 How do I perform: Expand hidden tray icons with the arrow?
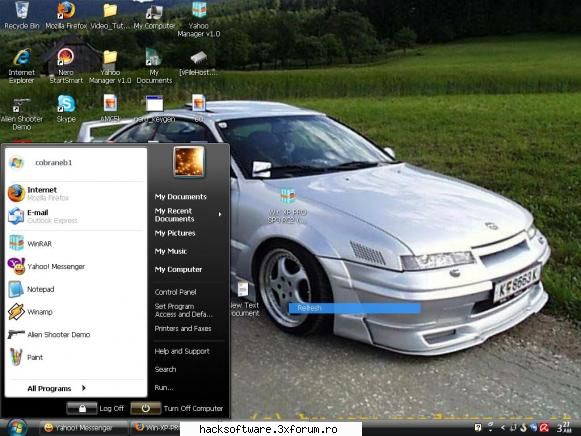click(x=502, y=427)
